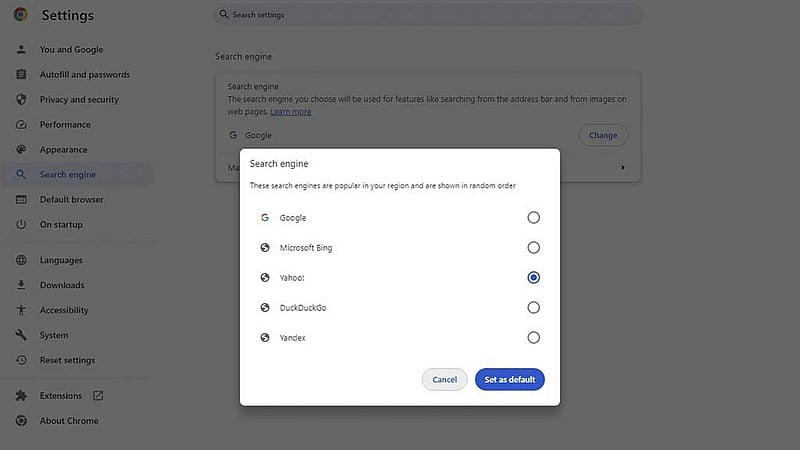
Task: Open Default browser settings
Action: point(71,199)
